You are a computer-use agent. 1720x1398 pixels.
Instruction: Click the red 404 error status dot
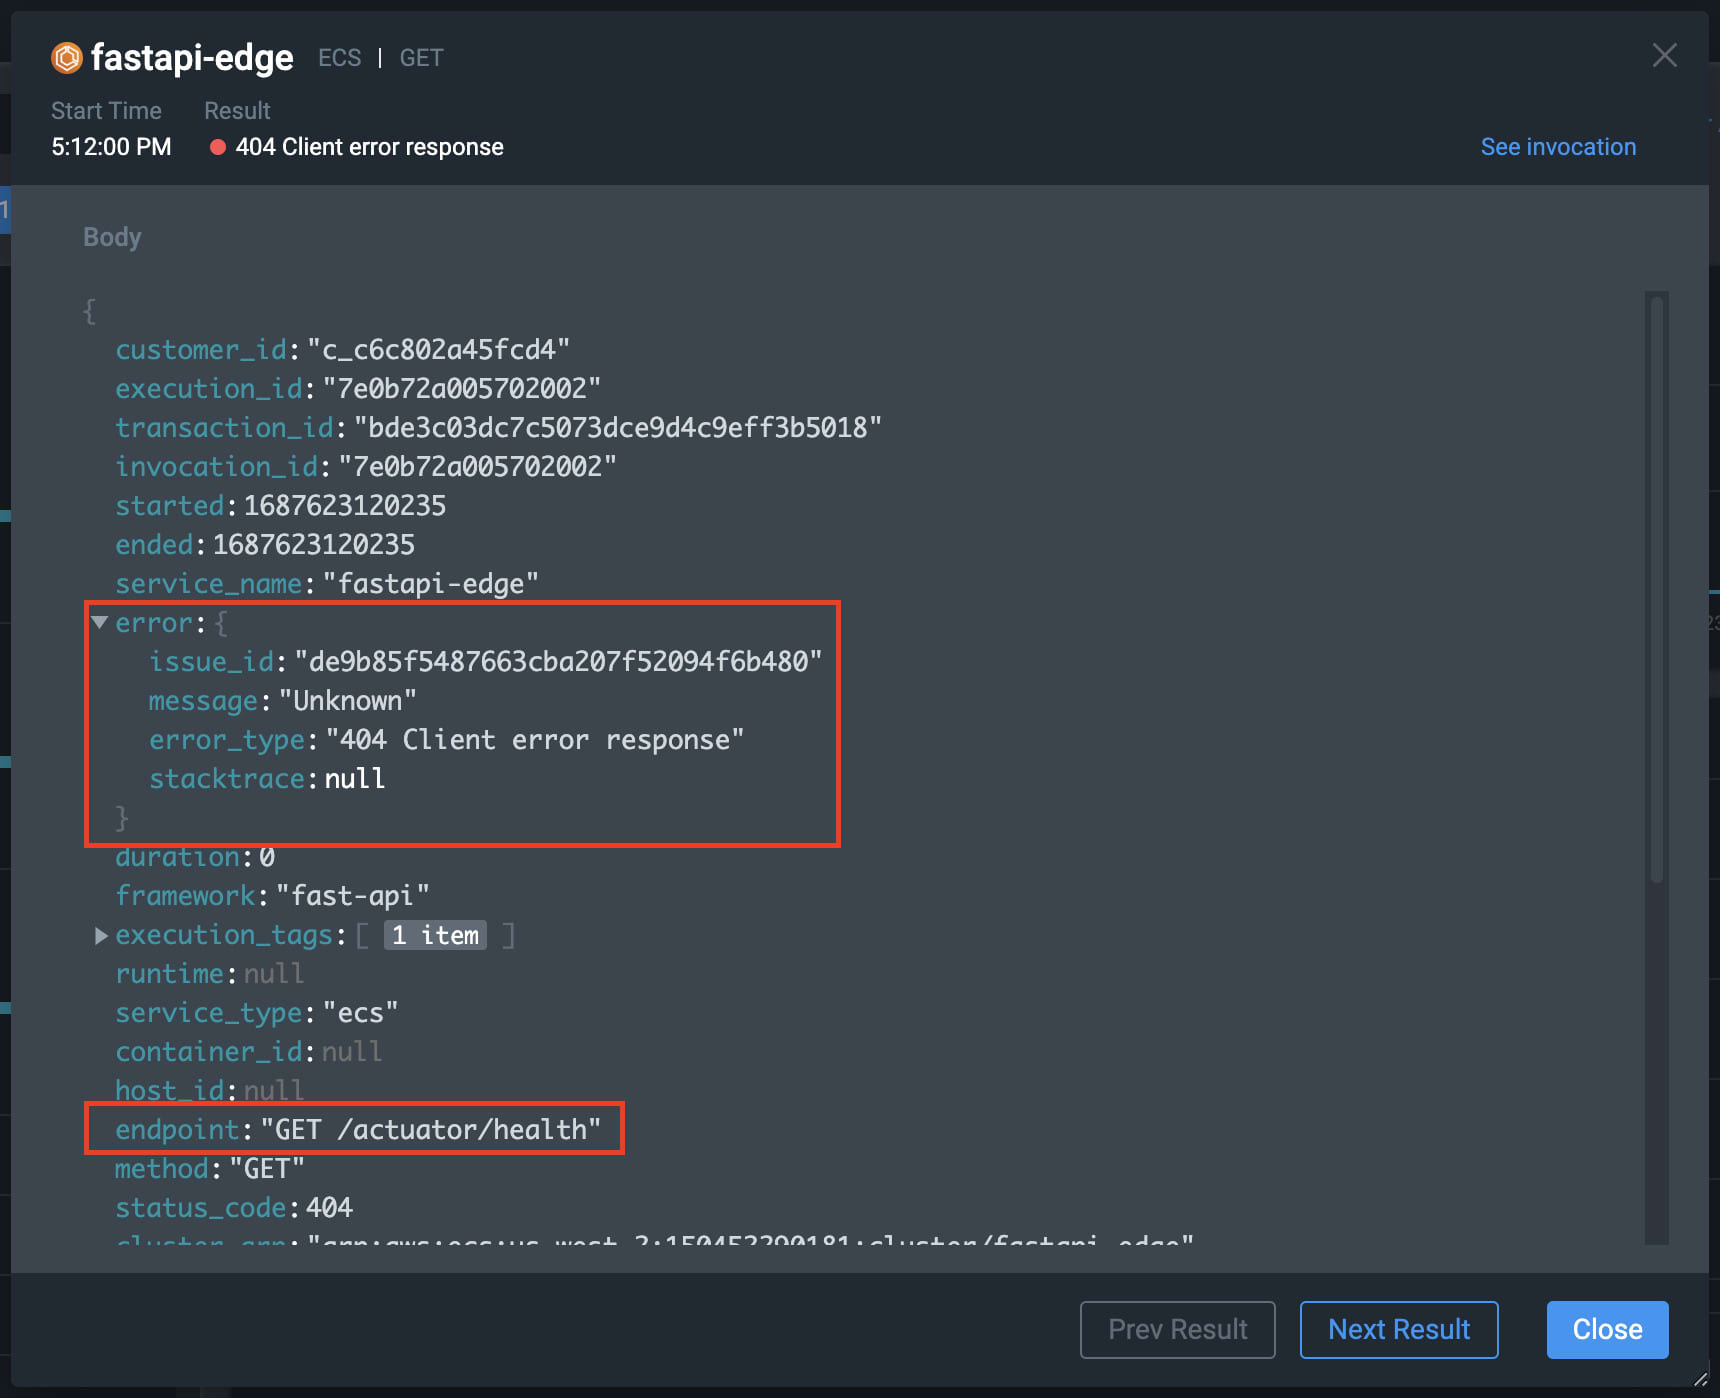coord(218,146)
